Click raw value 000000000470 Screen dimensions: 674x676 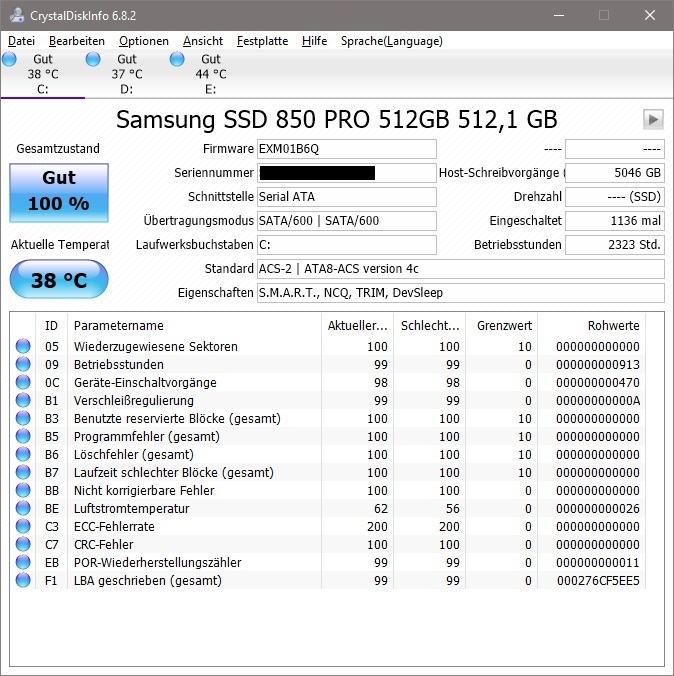[598, 383]
